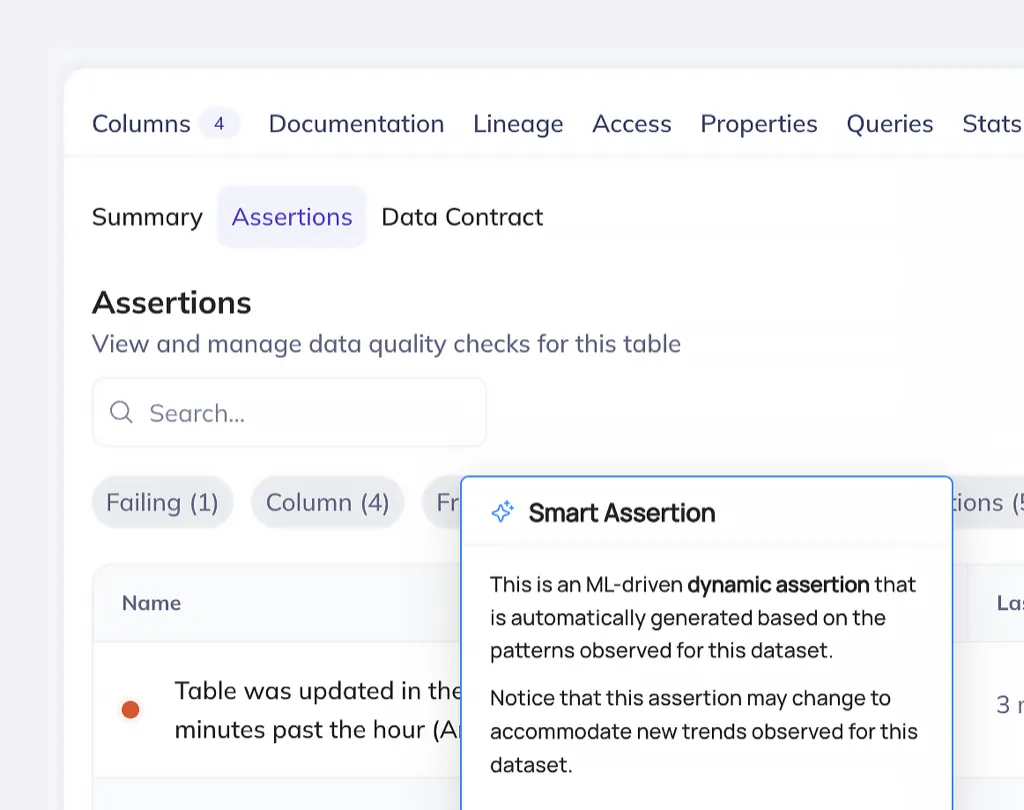Open the Data Contract sub-tab
This screenshot has width=1024, height=810.
[x=462, y=217]
